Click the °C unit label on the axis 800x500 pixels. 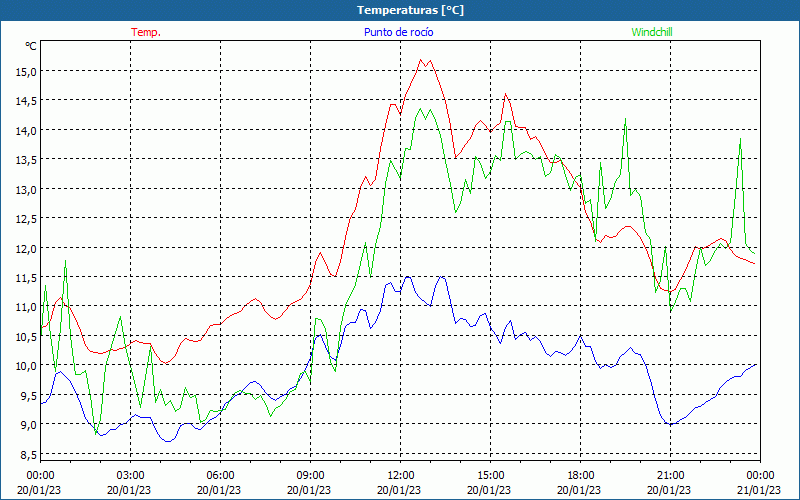click(x=31, y=46)
